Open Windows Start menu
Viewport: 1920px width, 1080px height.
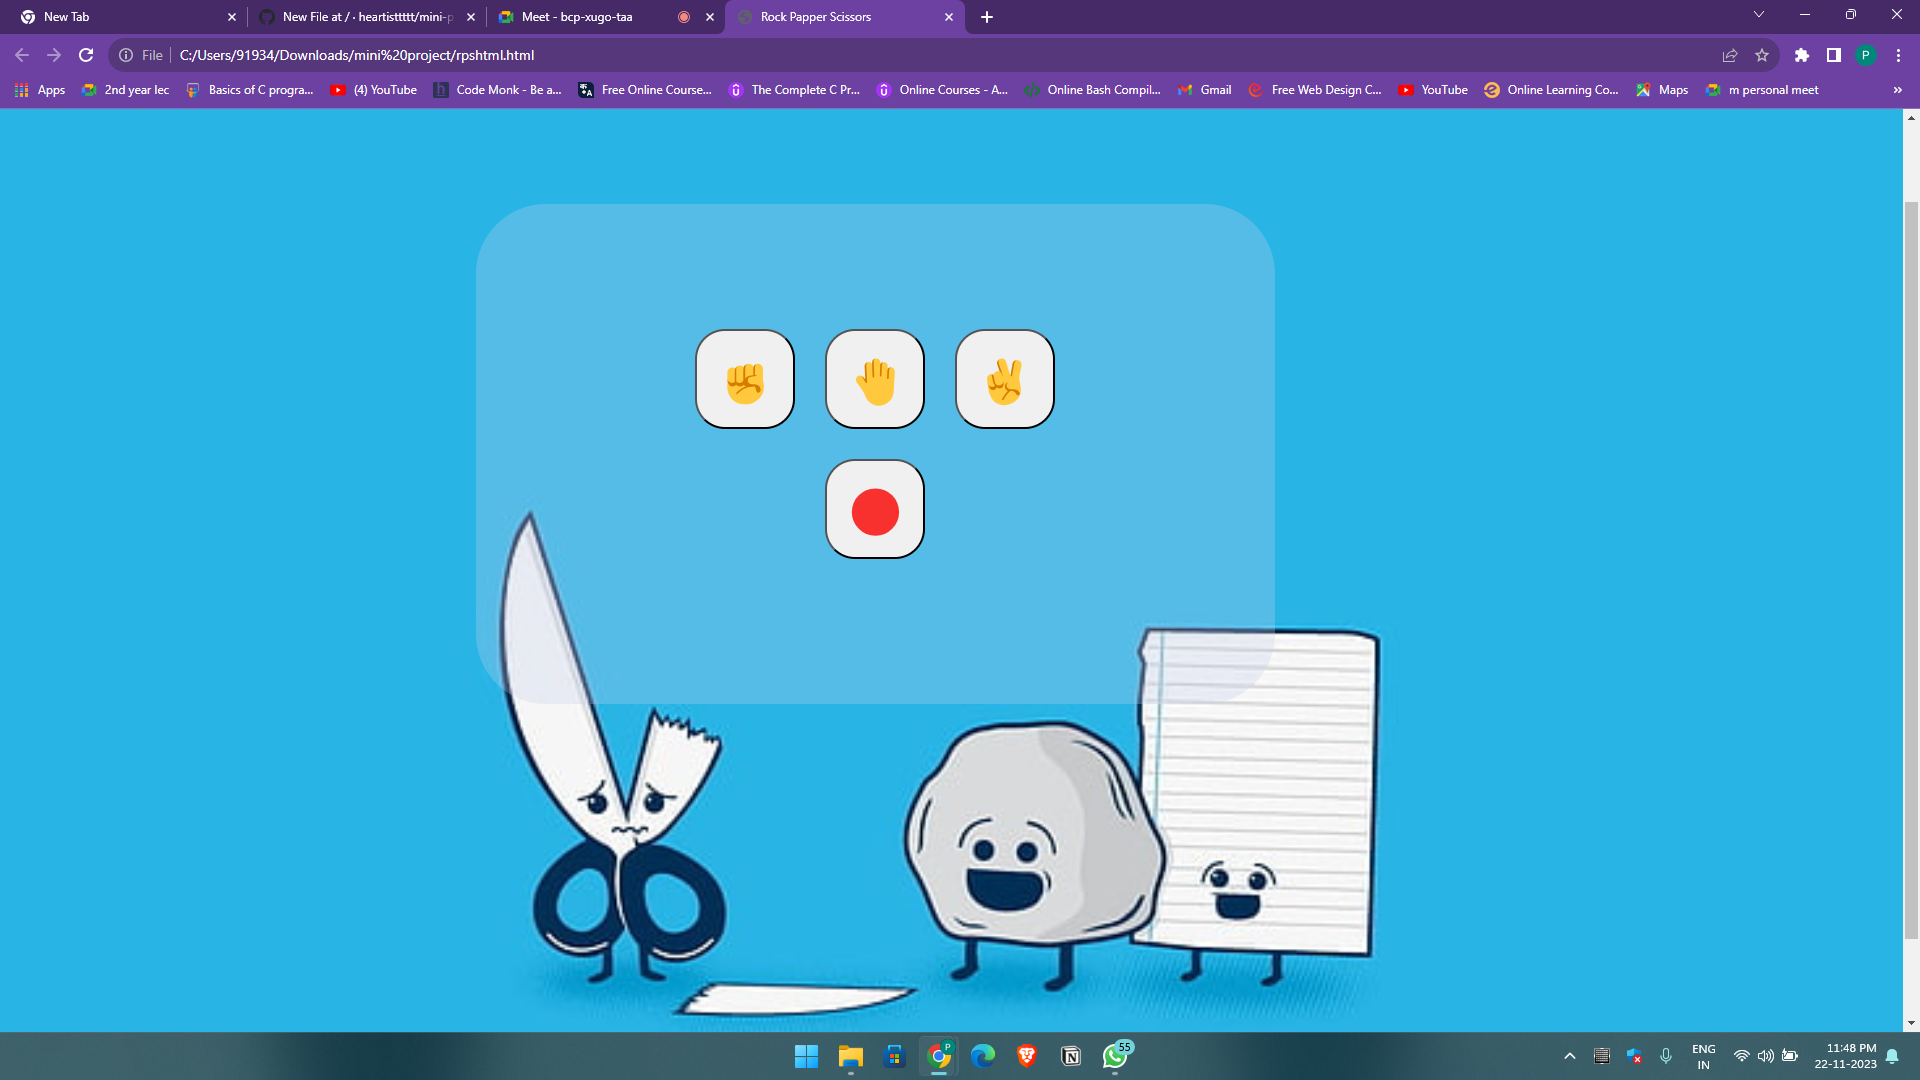(x=806, y=1056)
